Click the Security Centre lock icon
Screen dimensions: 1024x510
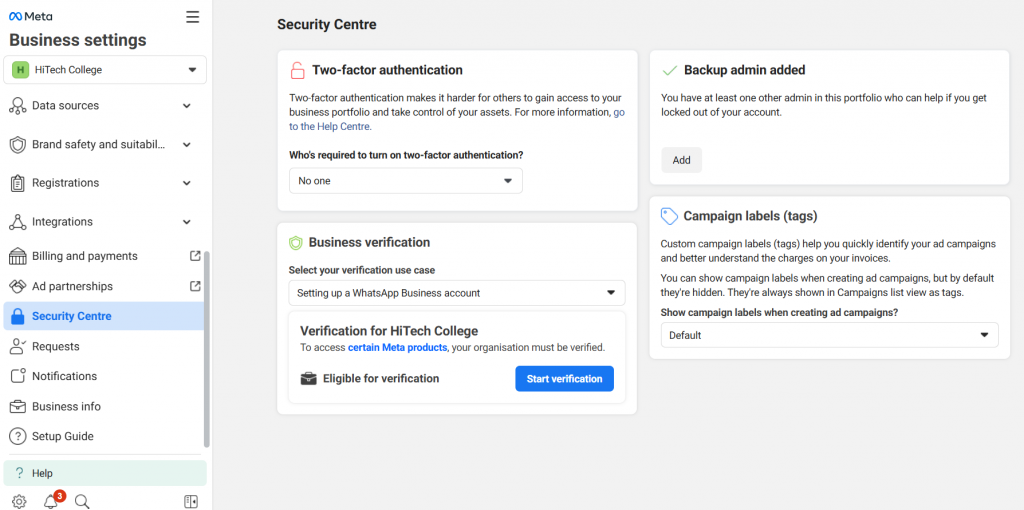coord(18,317)
